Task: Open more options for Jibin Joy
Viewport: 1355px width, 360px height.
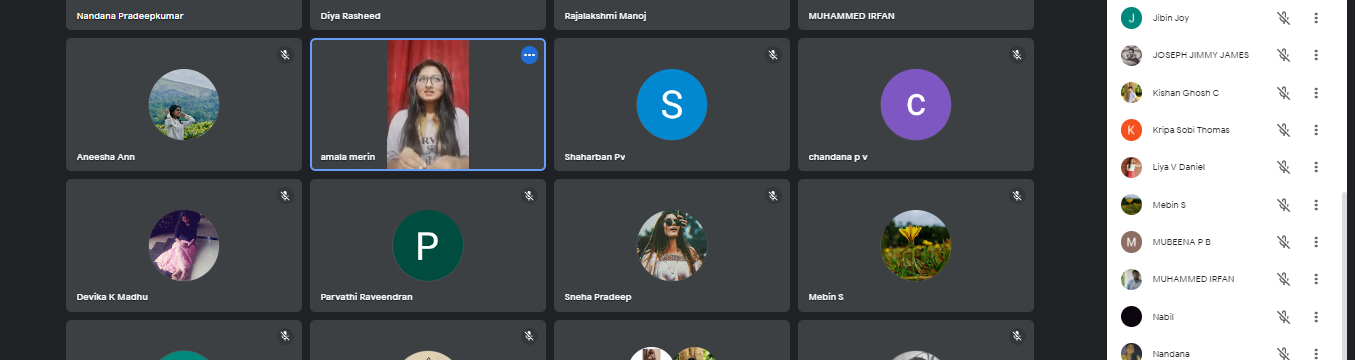Action: 1316,18
